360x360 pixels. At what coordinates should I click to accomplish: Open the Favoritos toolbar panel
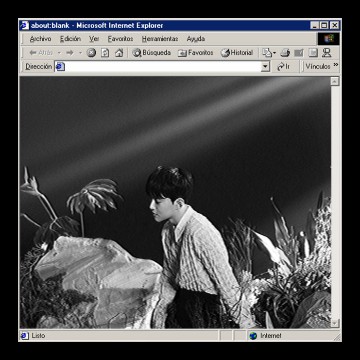[195, 53]
